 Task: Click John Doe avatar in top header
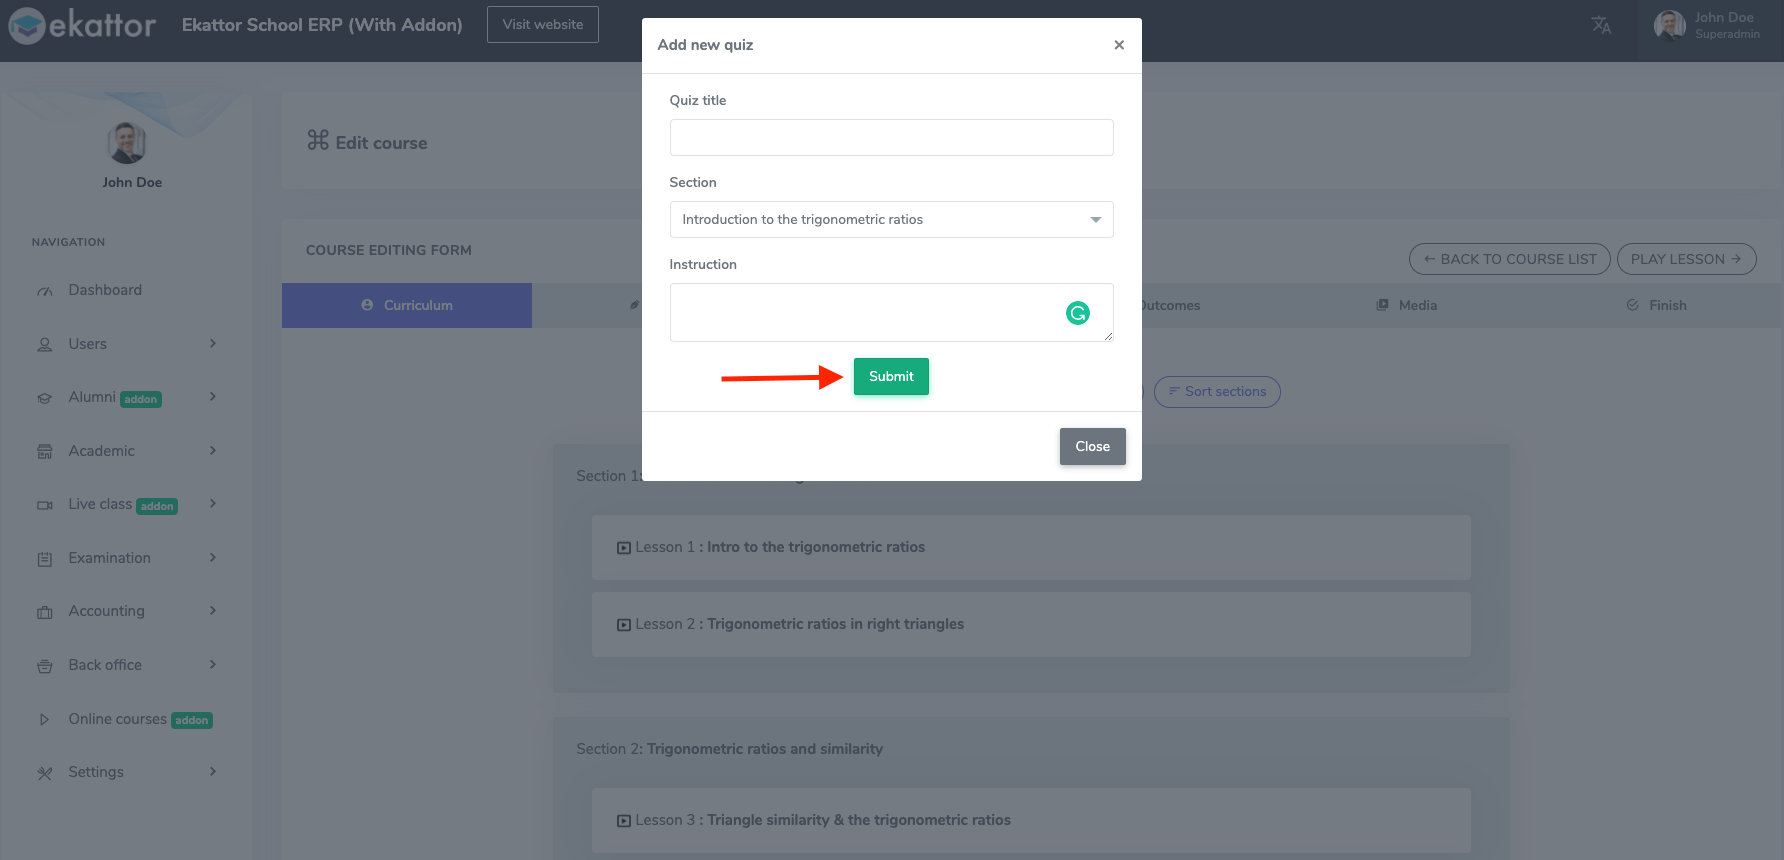tap(1669, 25)
